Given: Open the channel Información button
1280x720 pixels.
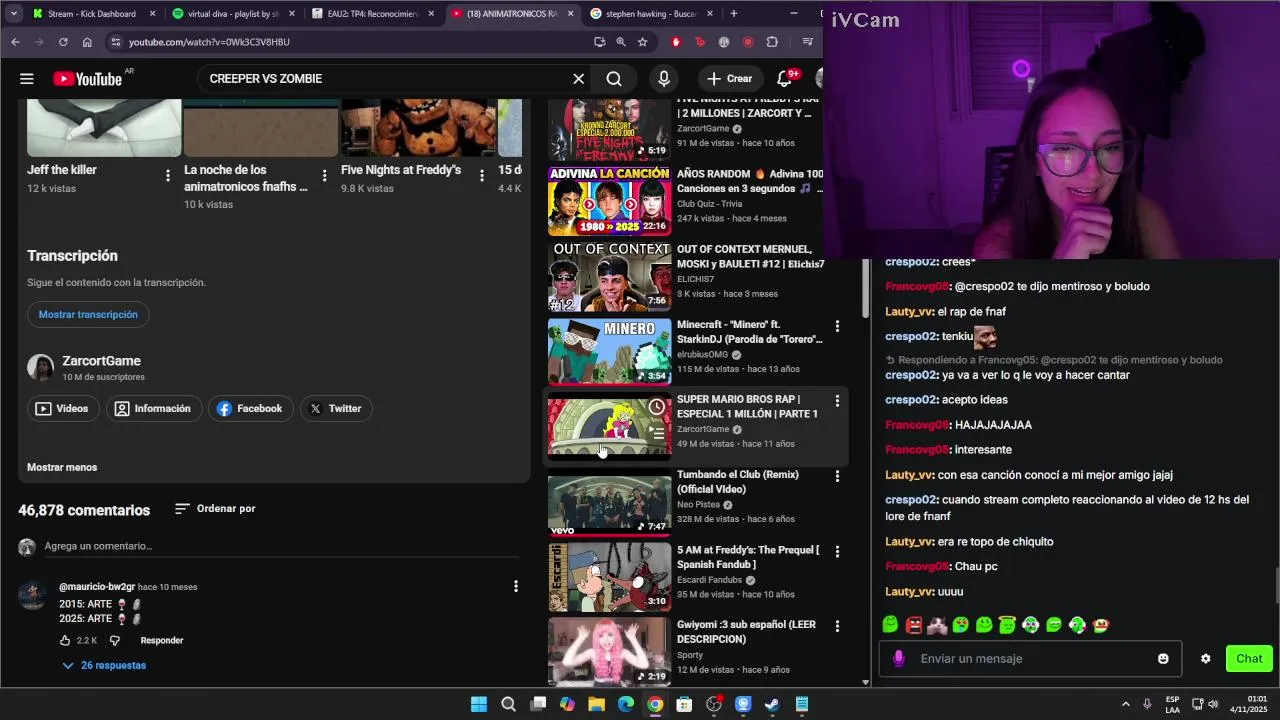Looking at the screenshot, I should tap(154, 408).
